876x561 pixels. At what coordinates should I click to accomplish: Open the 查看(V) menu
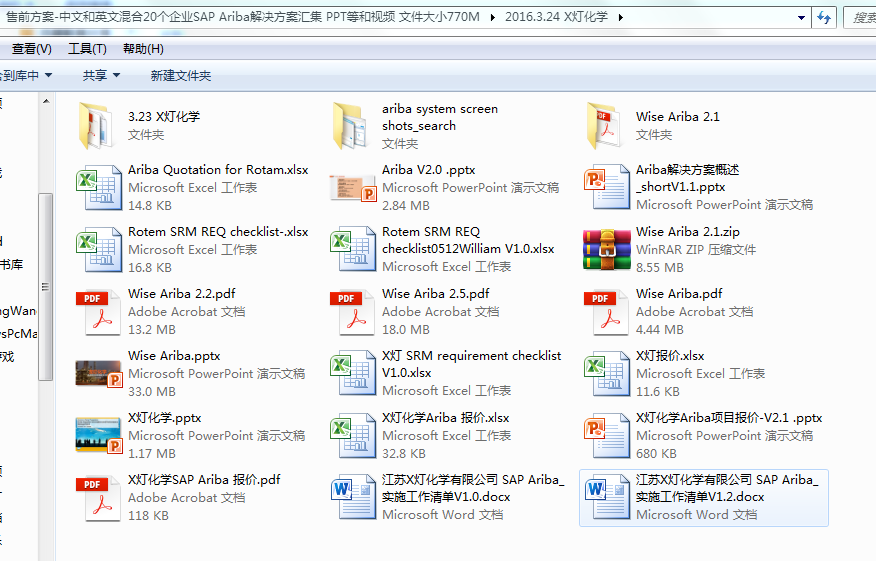point(32,49)
